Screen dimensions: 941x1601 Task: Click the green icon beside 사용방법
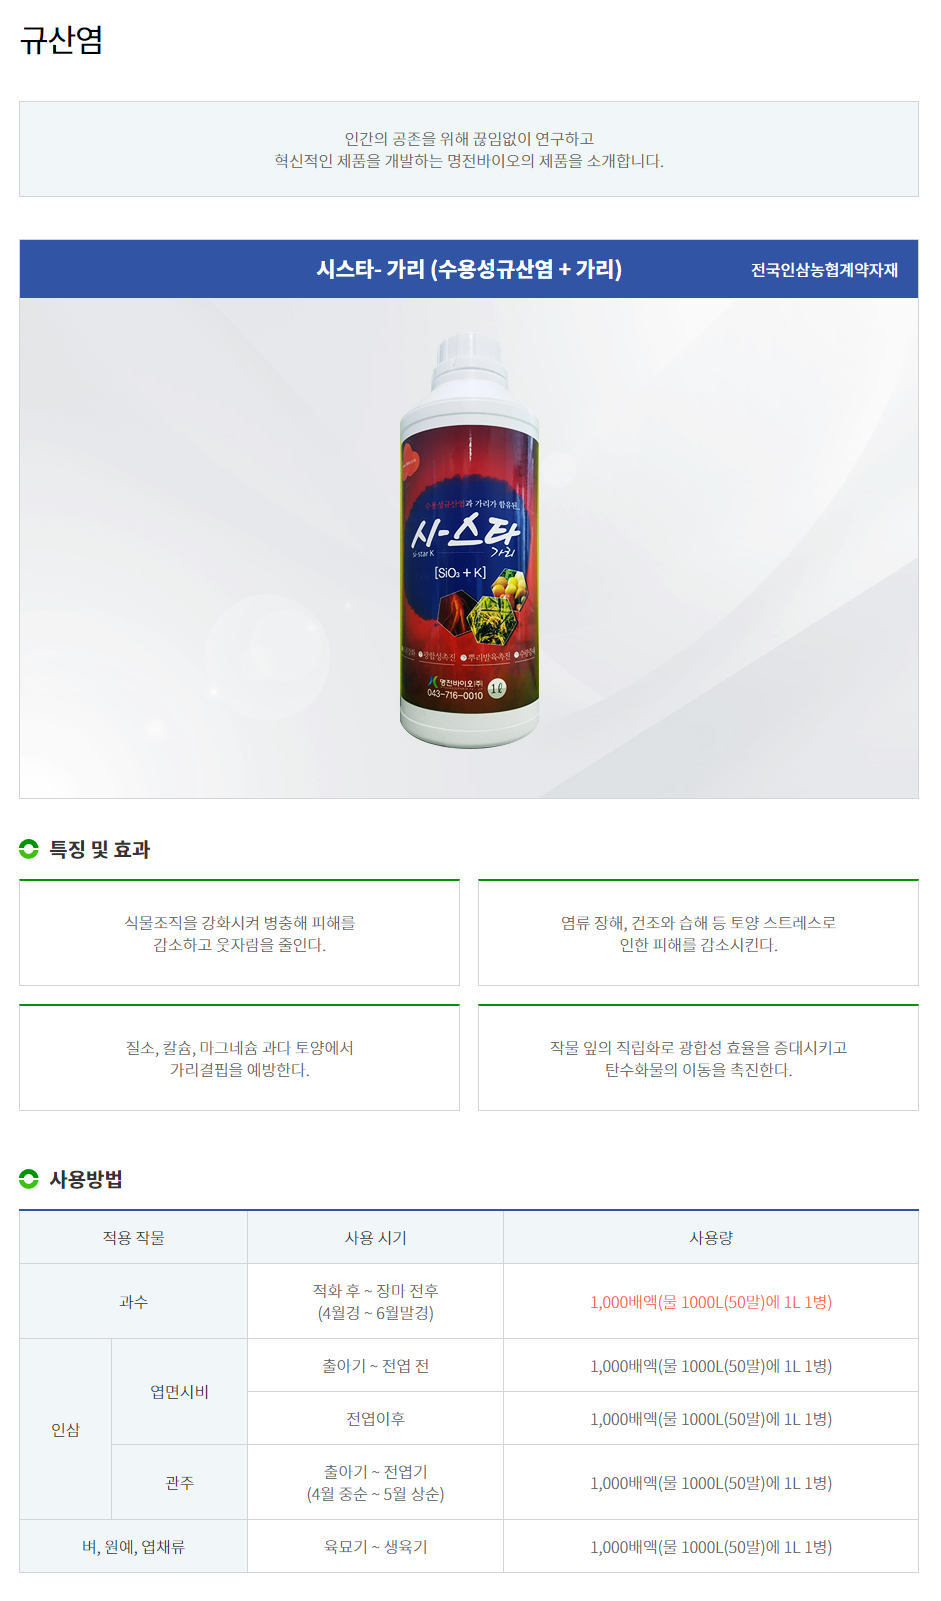click(29, 1179)
